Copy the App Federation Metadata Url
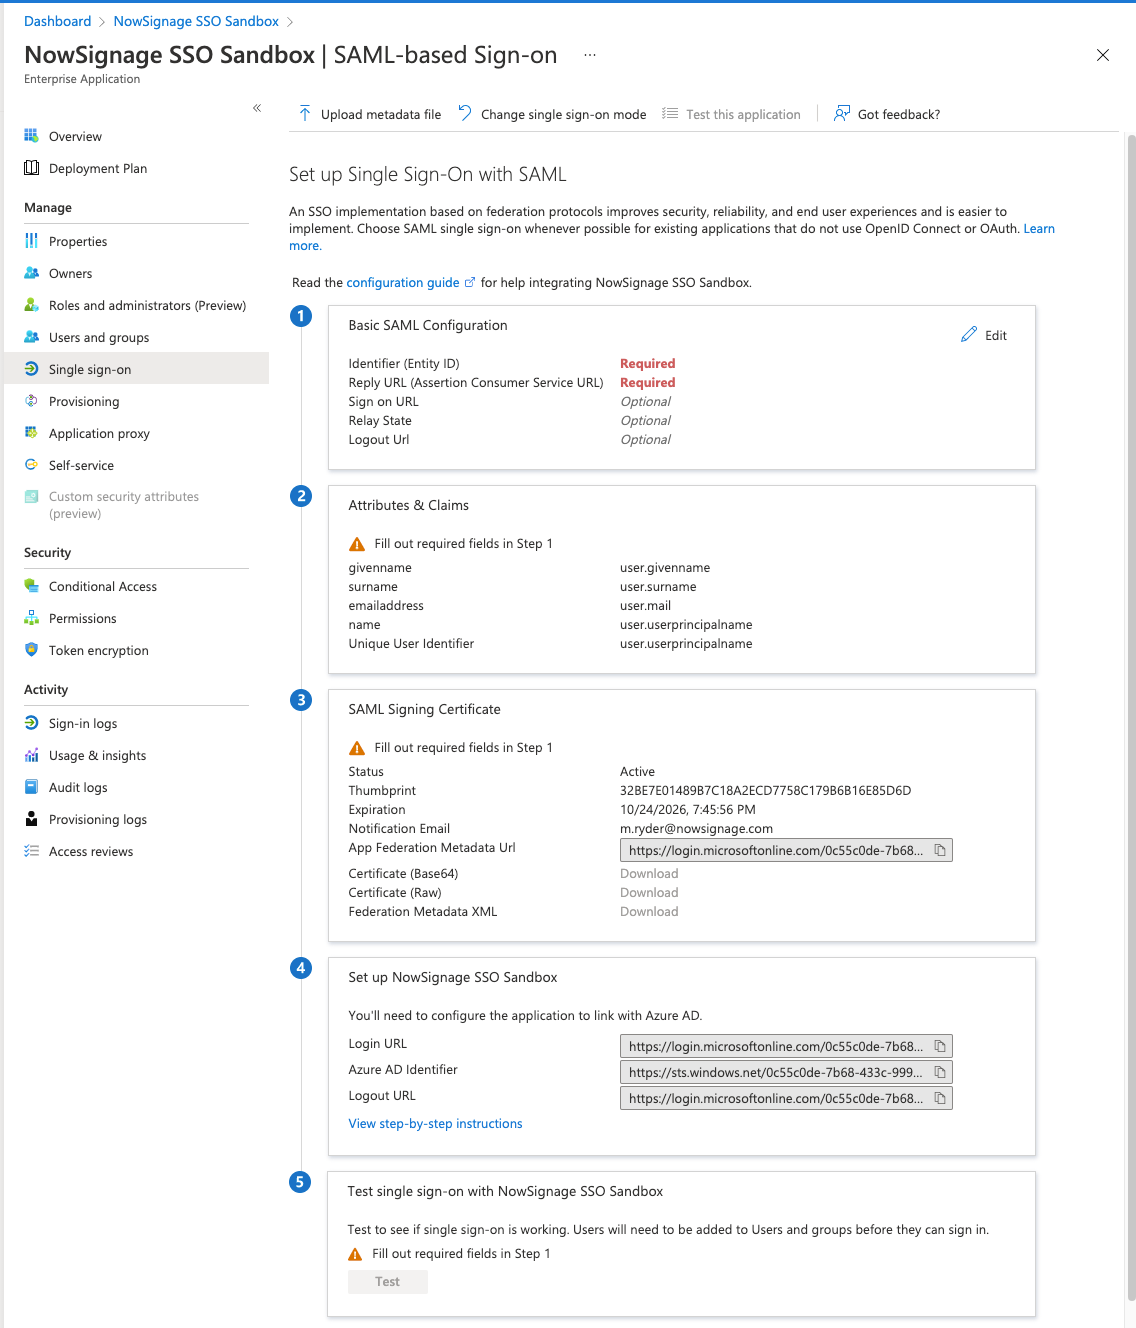This screenshot has width=1136, height=1328. point(940,850)
